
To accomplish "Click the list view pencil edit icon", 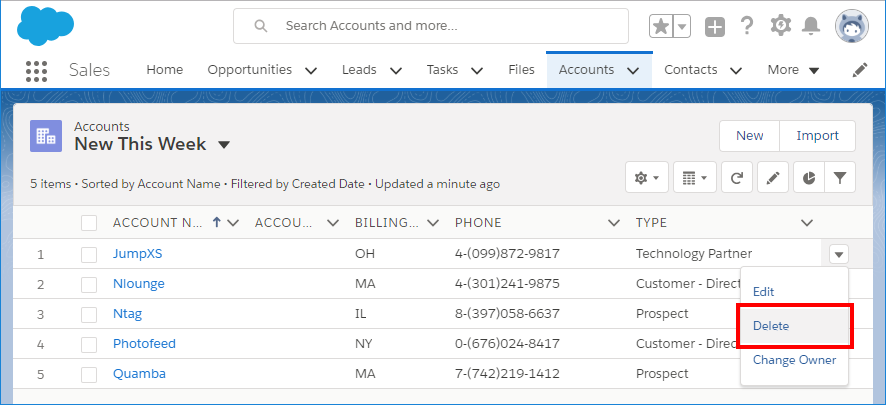I will click(x=772, y=178).
